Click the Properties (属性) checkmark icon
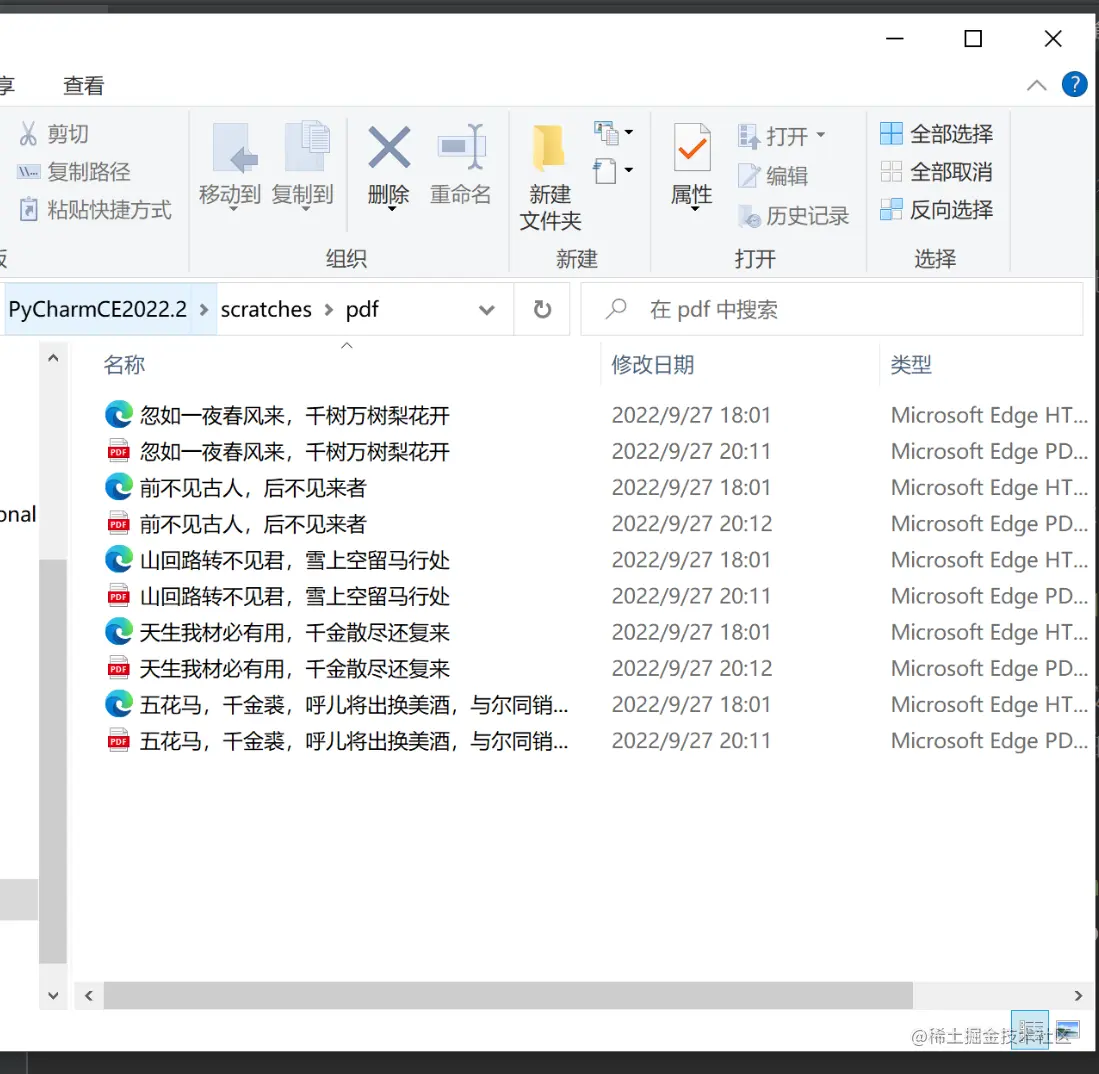This screenshot has width=1099, height=1074. point(692,147)
